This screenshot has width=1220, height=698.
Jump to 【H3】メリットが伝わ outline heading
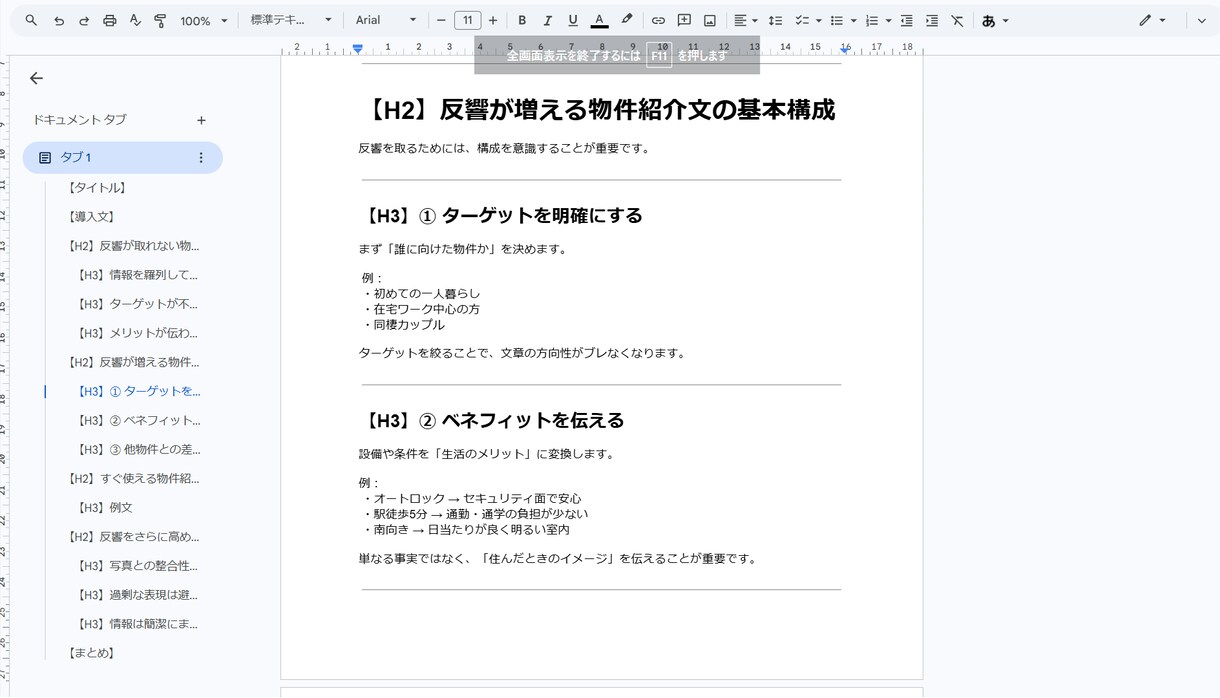click(x=138, y=333)
